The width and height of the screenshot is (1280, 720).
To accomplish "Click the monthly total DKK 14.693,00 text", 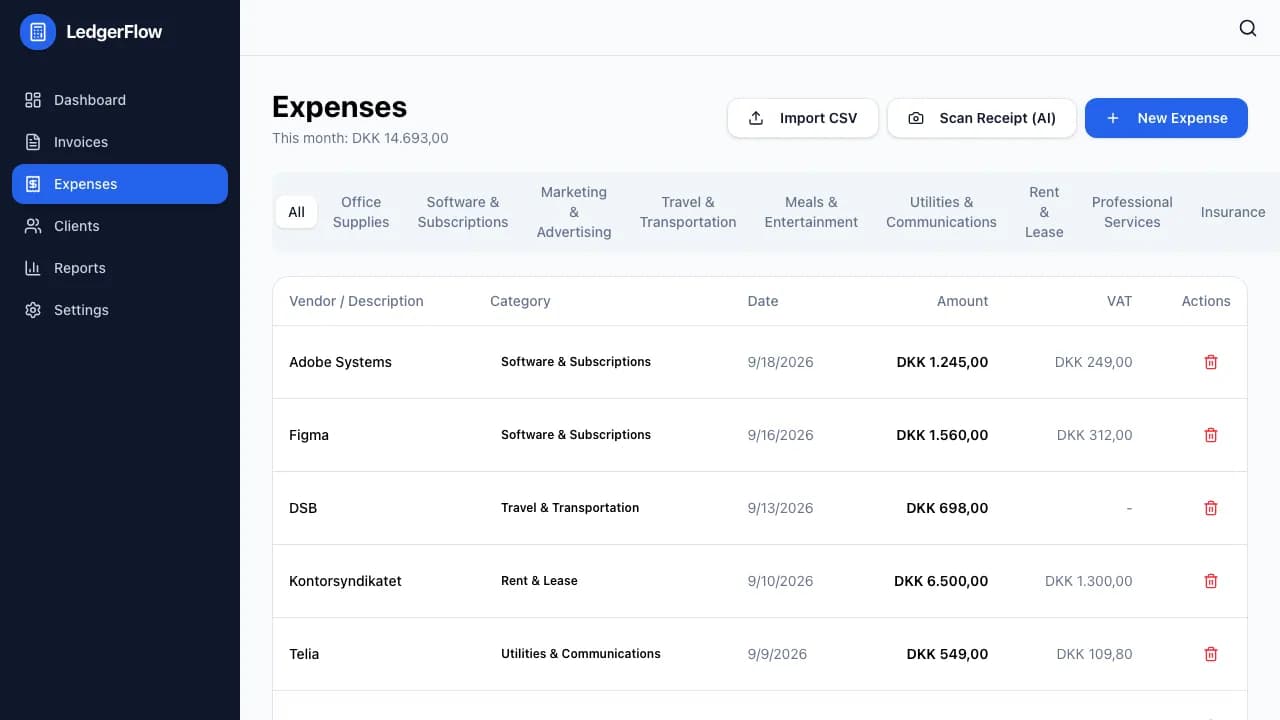I will [400, 138].
